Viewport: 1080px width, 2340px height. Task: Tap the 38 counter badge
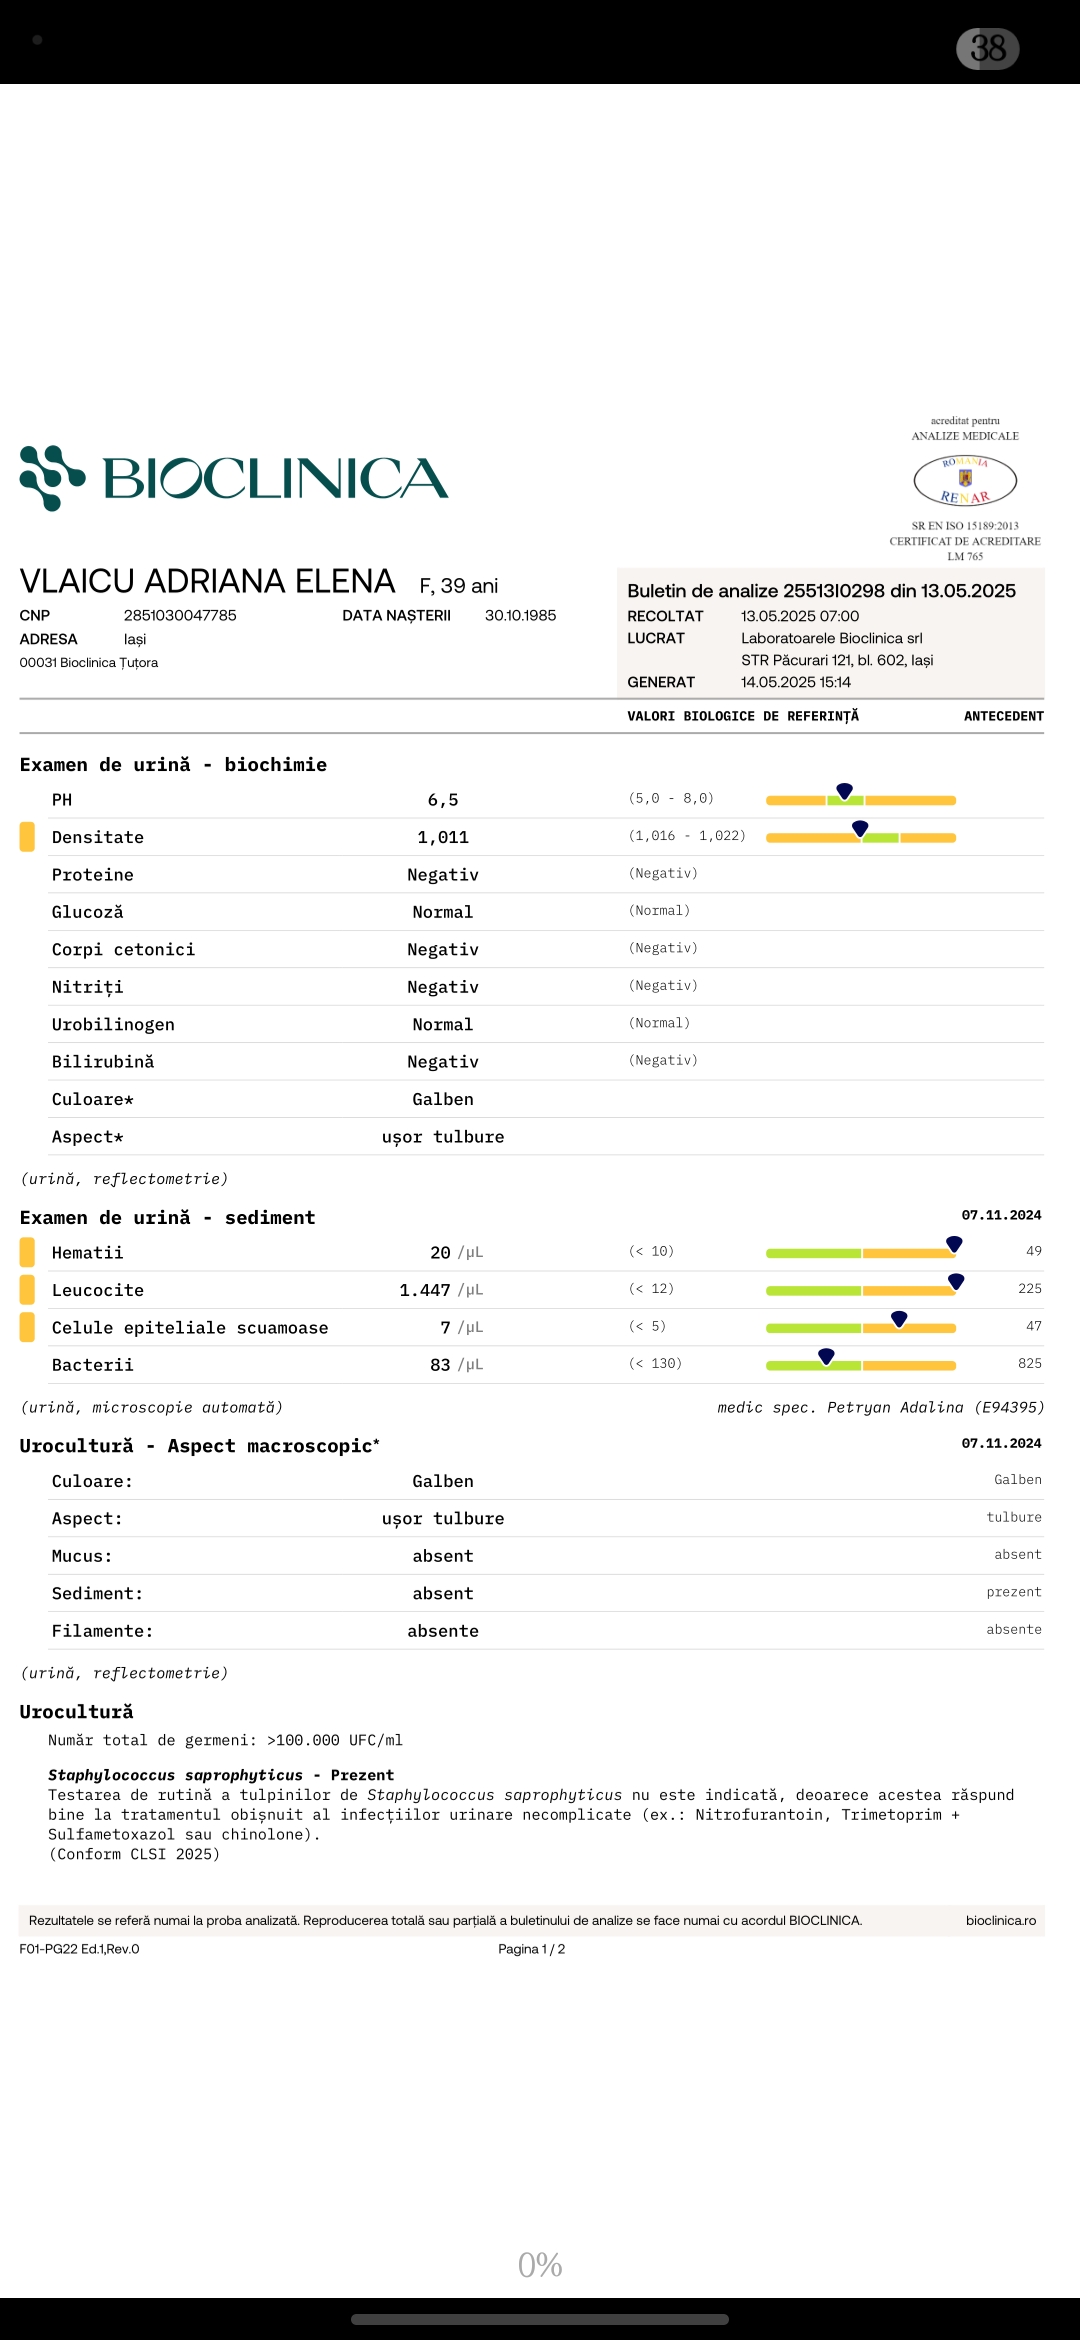(x=988, y=48)
